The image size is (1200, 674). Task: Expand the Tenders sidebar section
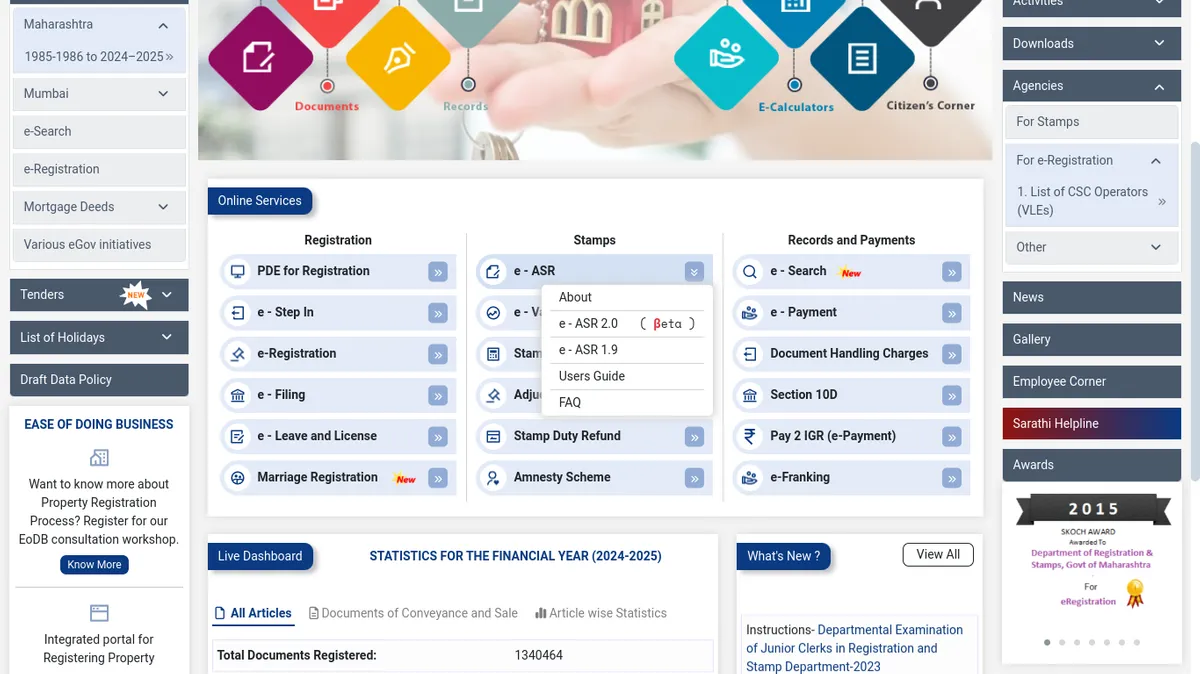pyautogui.click(x=166, y=295)
